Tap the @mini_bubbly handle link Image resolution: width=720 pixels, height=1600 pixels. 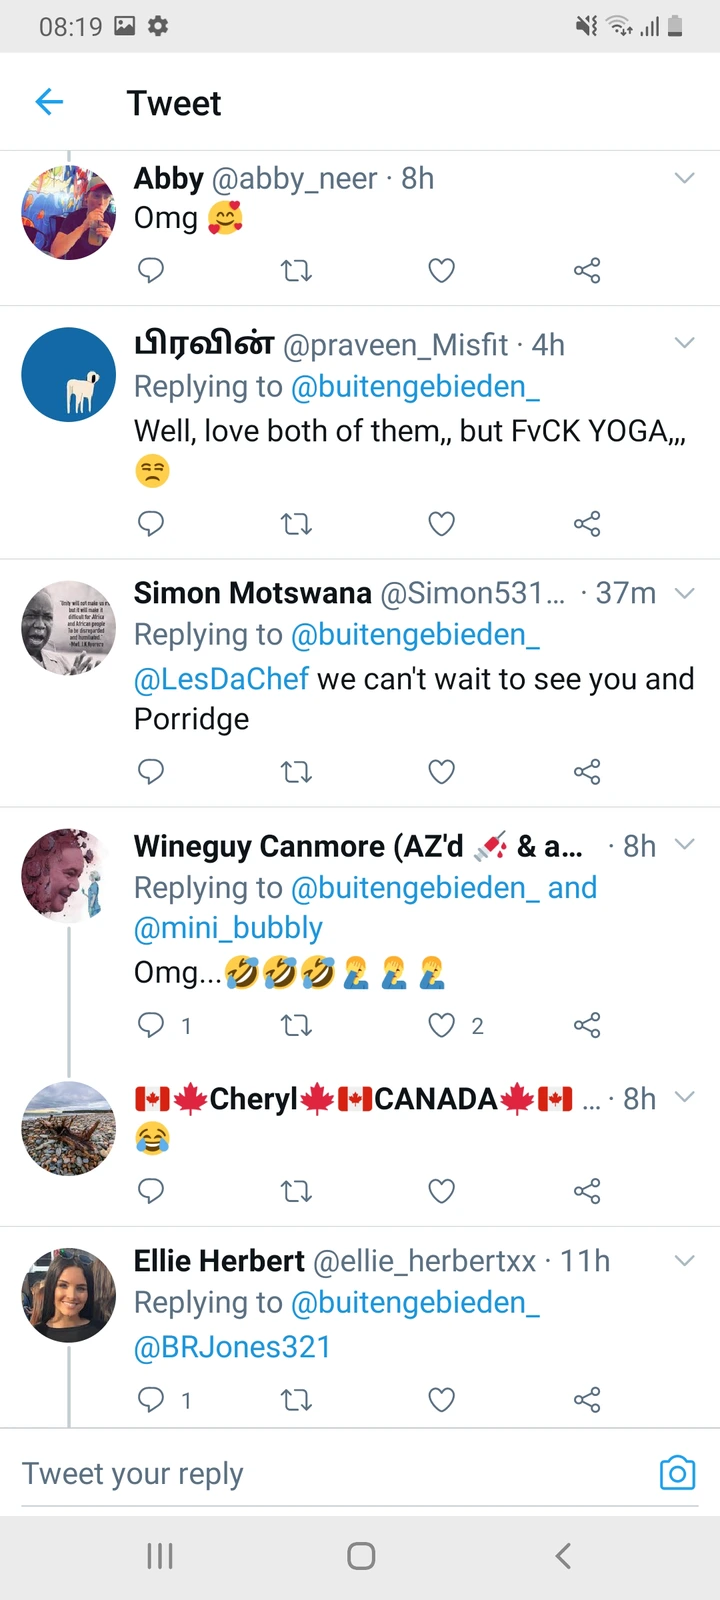228,928
